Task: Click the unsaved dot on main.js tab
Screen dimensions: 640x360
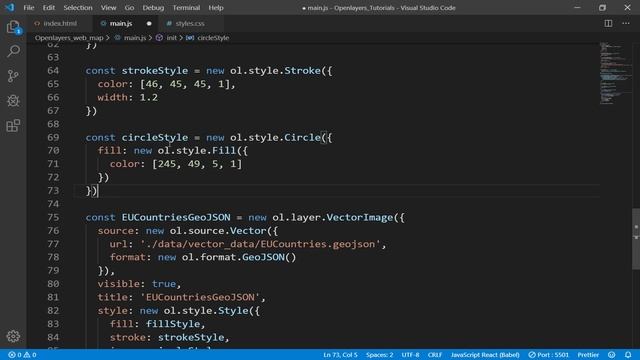Action: (x=149, y=24)
